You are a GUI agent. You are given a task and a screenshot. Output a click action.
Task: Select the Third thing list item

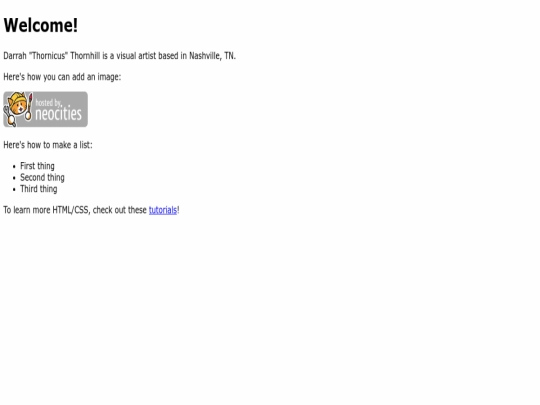39,189
